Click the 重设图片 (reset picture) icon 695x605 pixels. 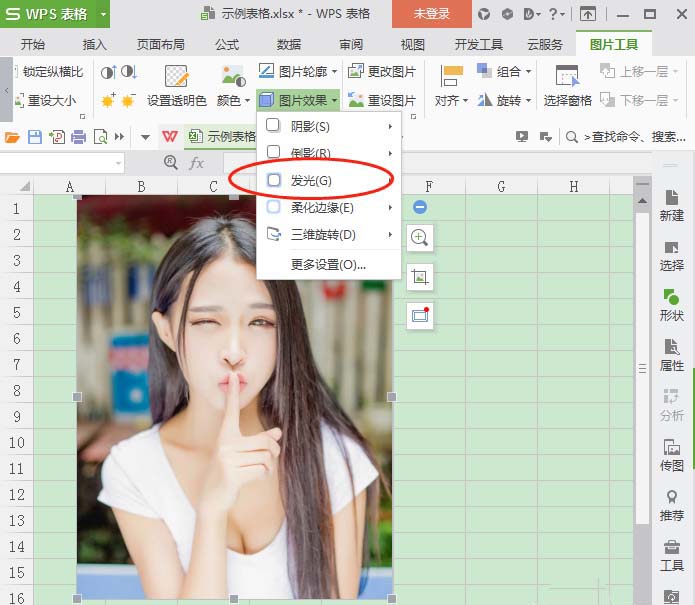pyautogui.click(x=381, y=101)
